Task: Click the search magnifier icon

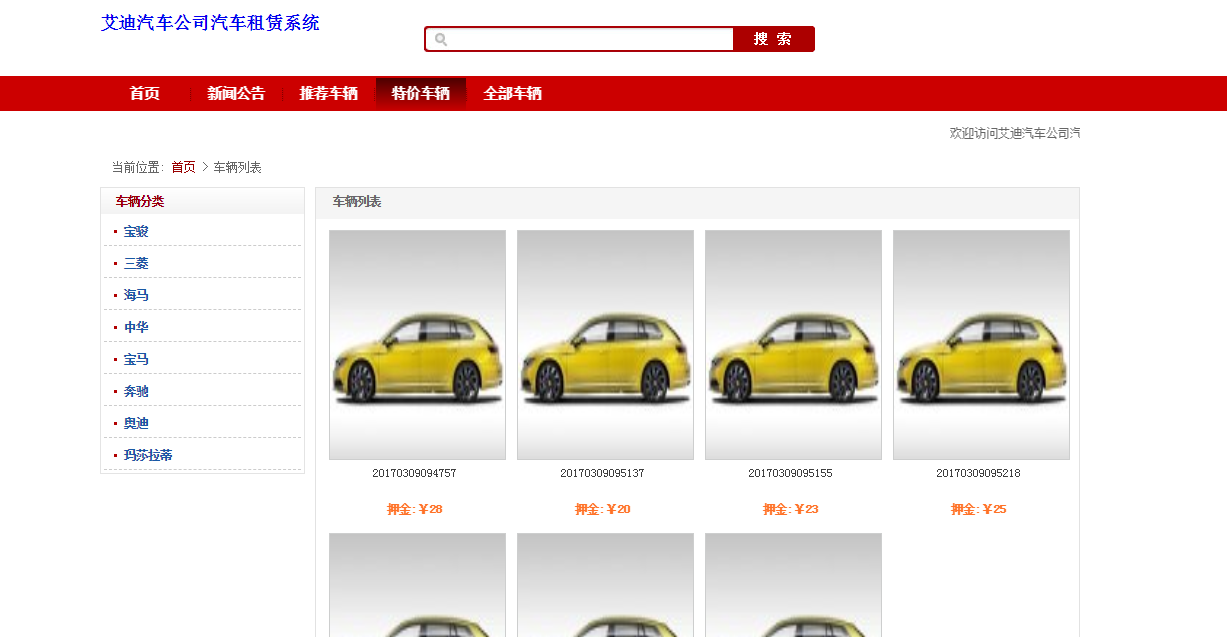Action: click(x=440, y=39)
